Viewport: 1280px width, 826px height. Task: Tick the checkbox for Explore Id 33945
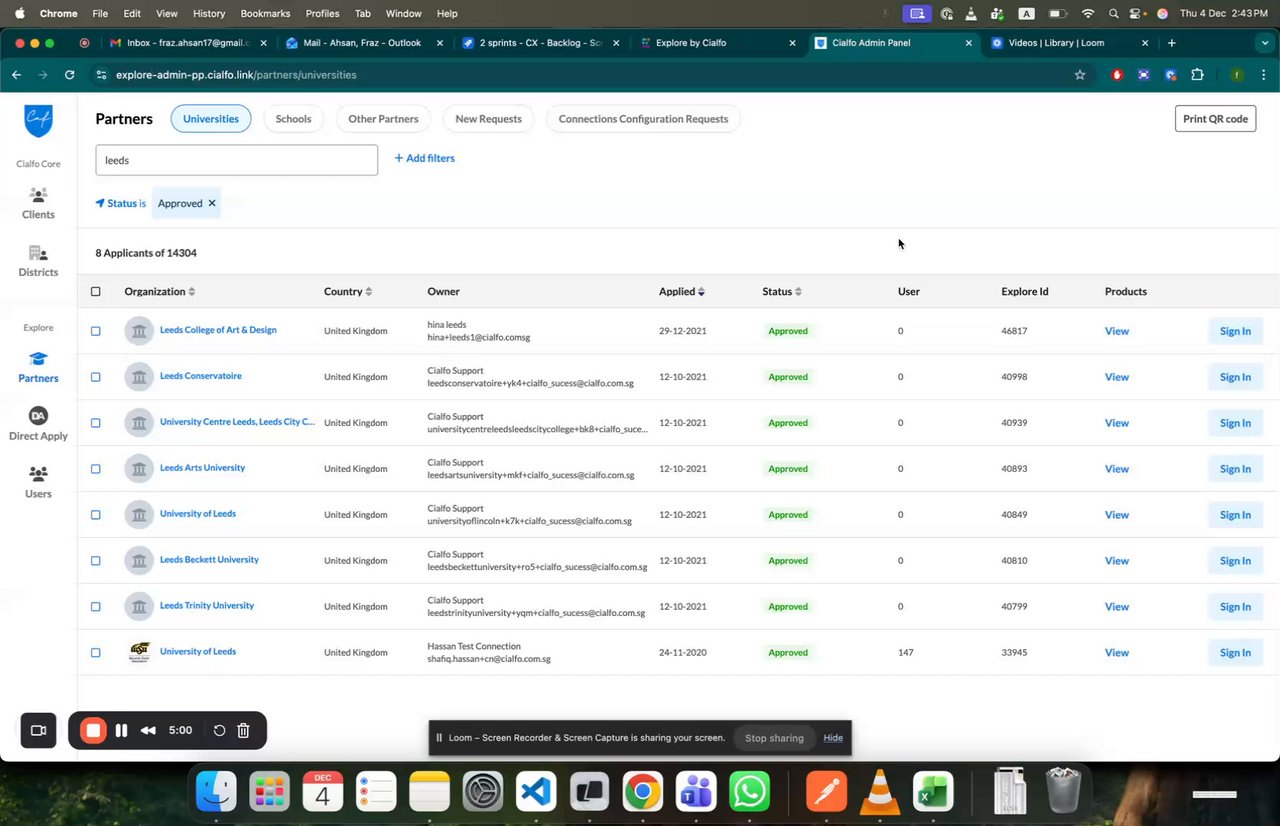tap(96, 653)
